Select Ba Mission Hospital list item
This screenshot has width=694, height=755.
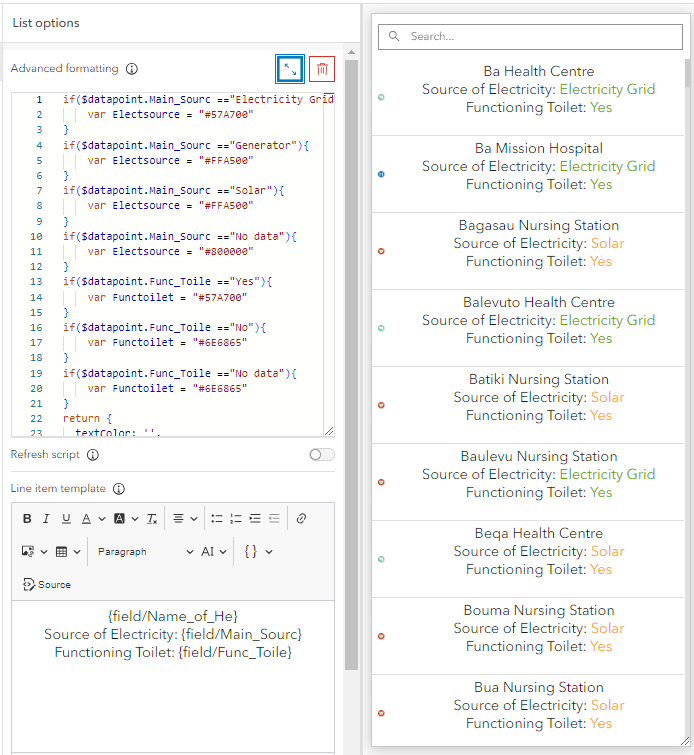(538, 167)
